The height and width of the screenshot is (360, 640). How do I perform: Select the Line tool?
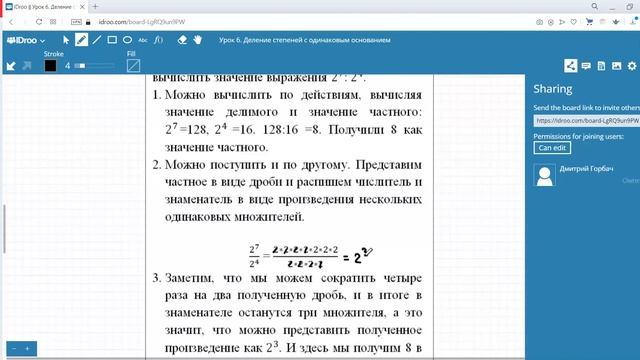click(x=97, y=40)
